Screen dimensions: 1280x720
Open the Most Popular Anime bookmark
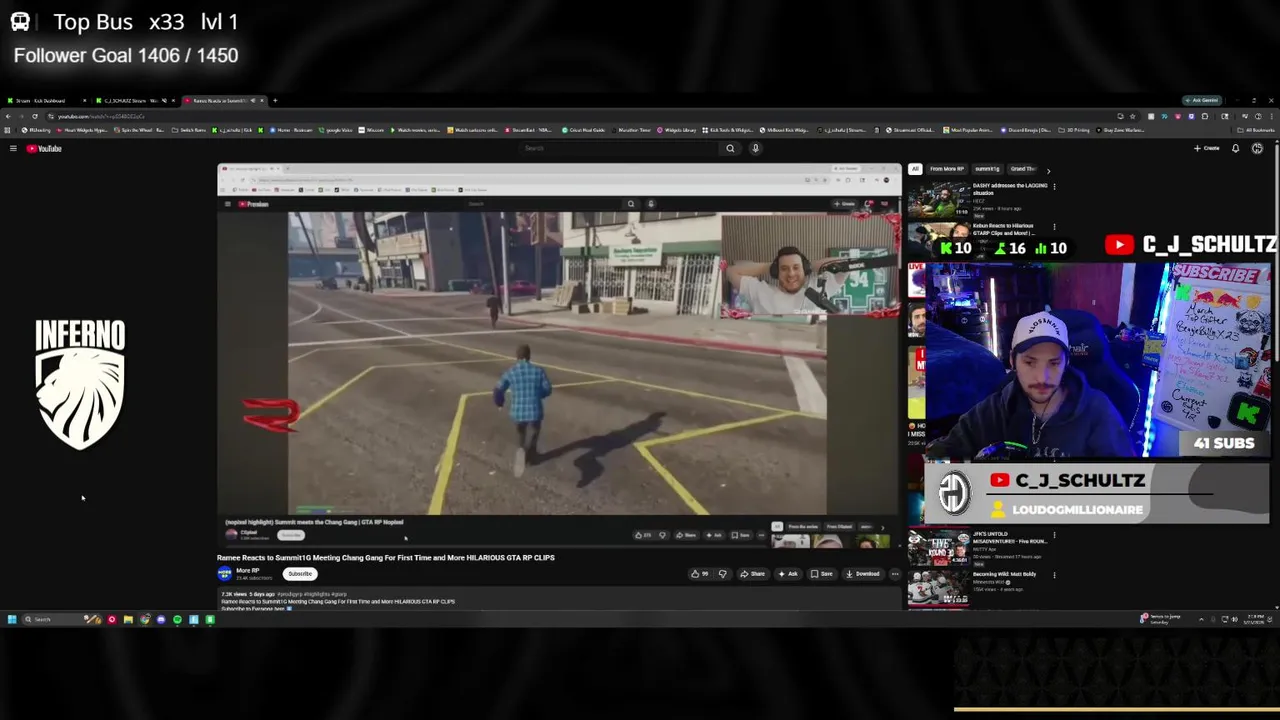tap(967, 129)
